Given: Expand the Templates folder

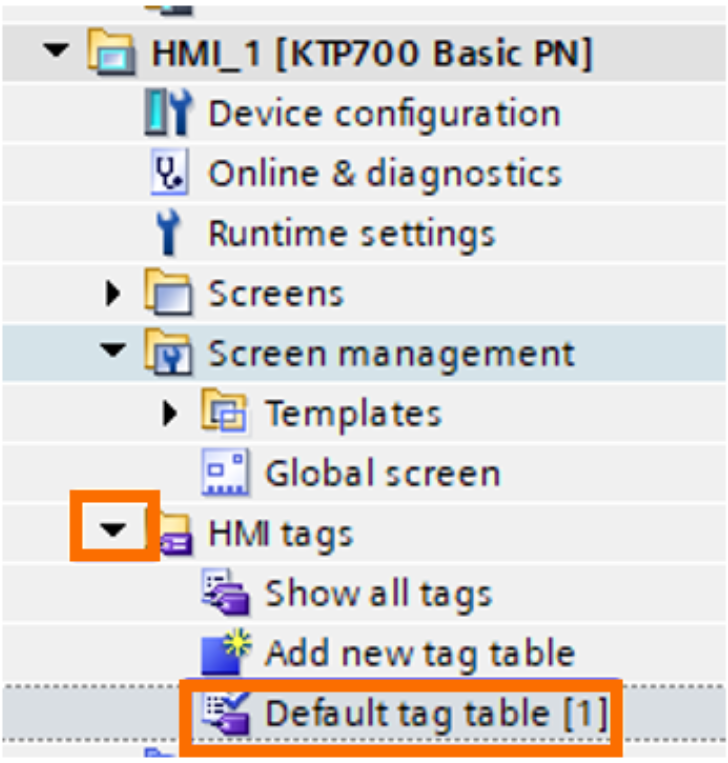Looking at the screenshot, I should point(169,413).
